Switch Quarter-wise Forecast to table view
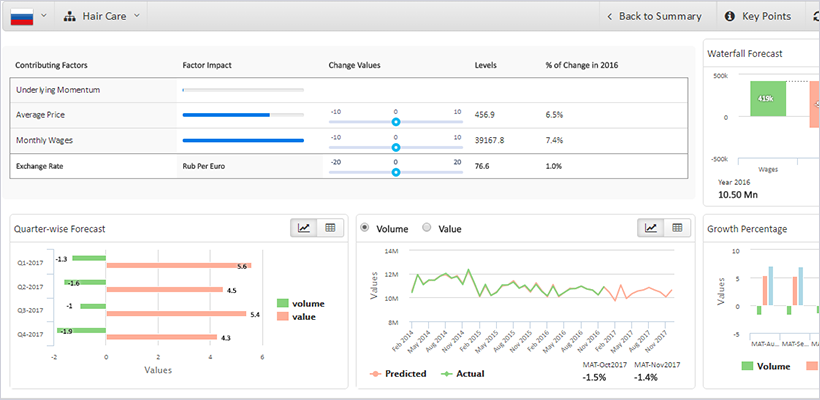The width and height of the screenshot is (820, 400). tap(330, 229)
